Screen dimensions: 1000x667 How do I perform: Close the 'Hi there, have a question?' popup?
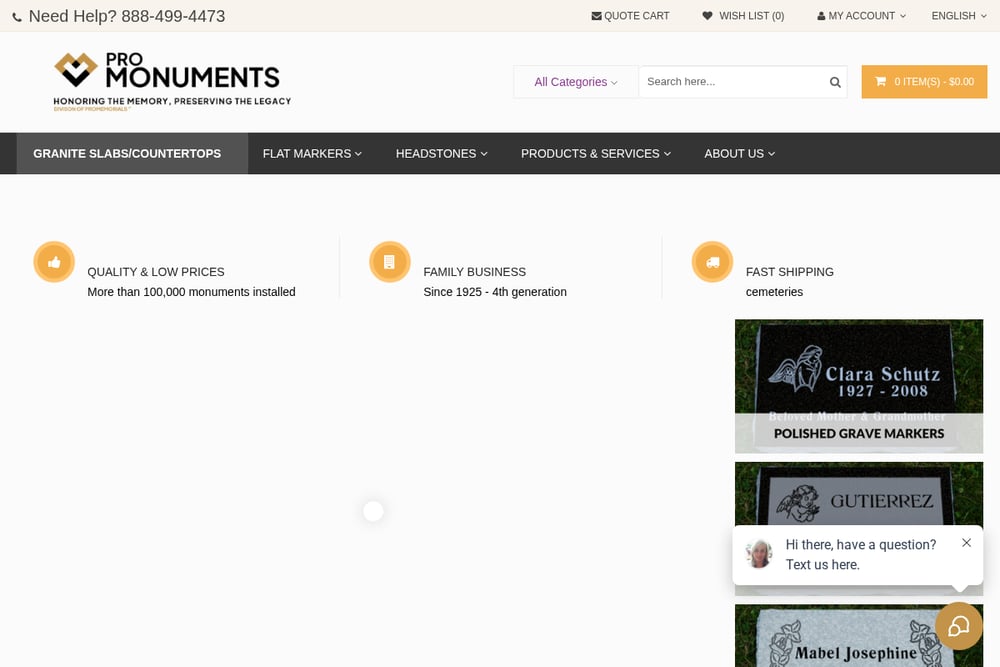point(966,543)
